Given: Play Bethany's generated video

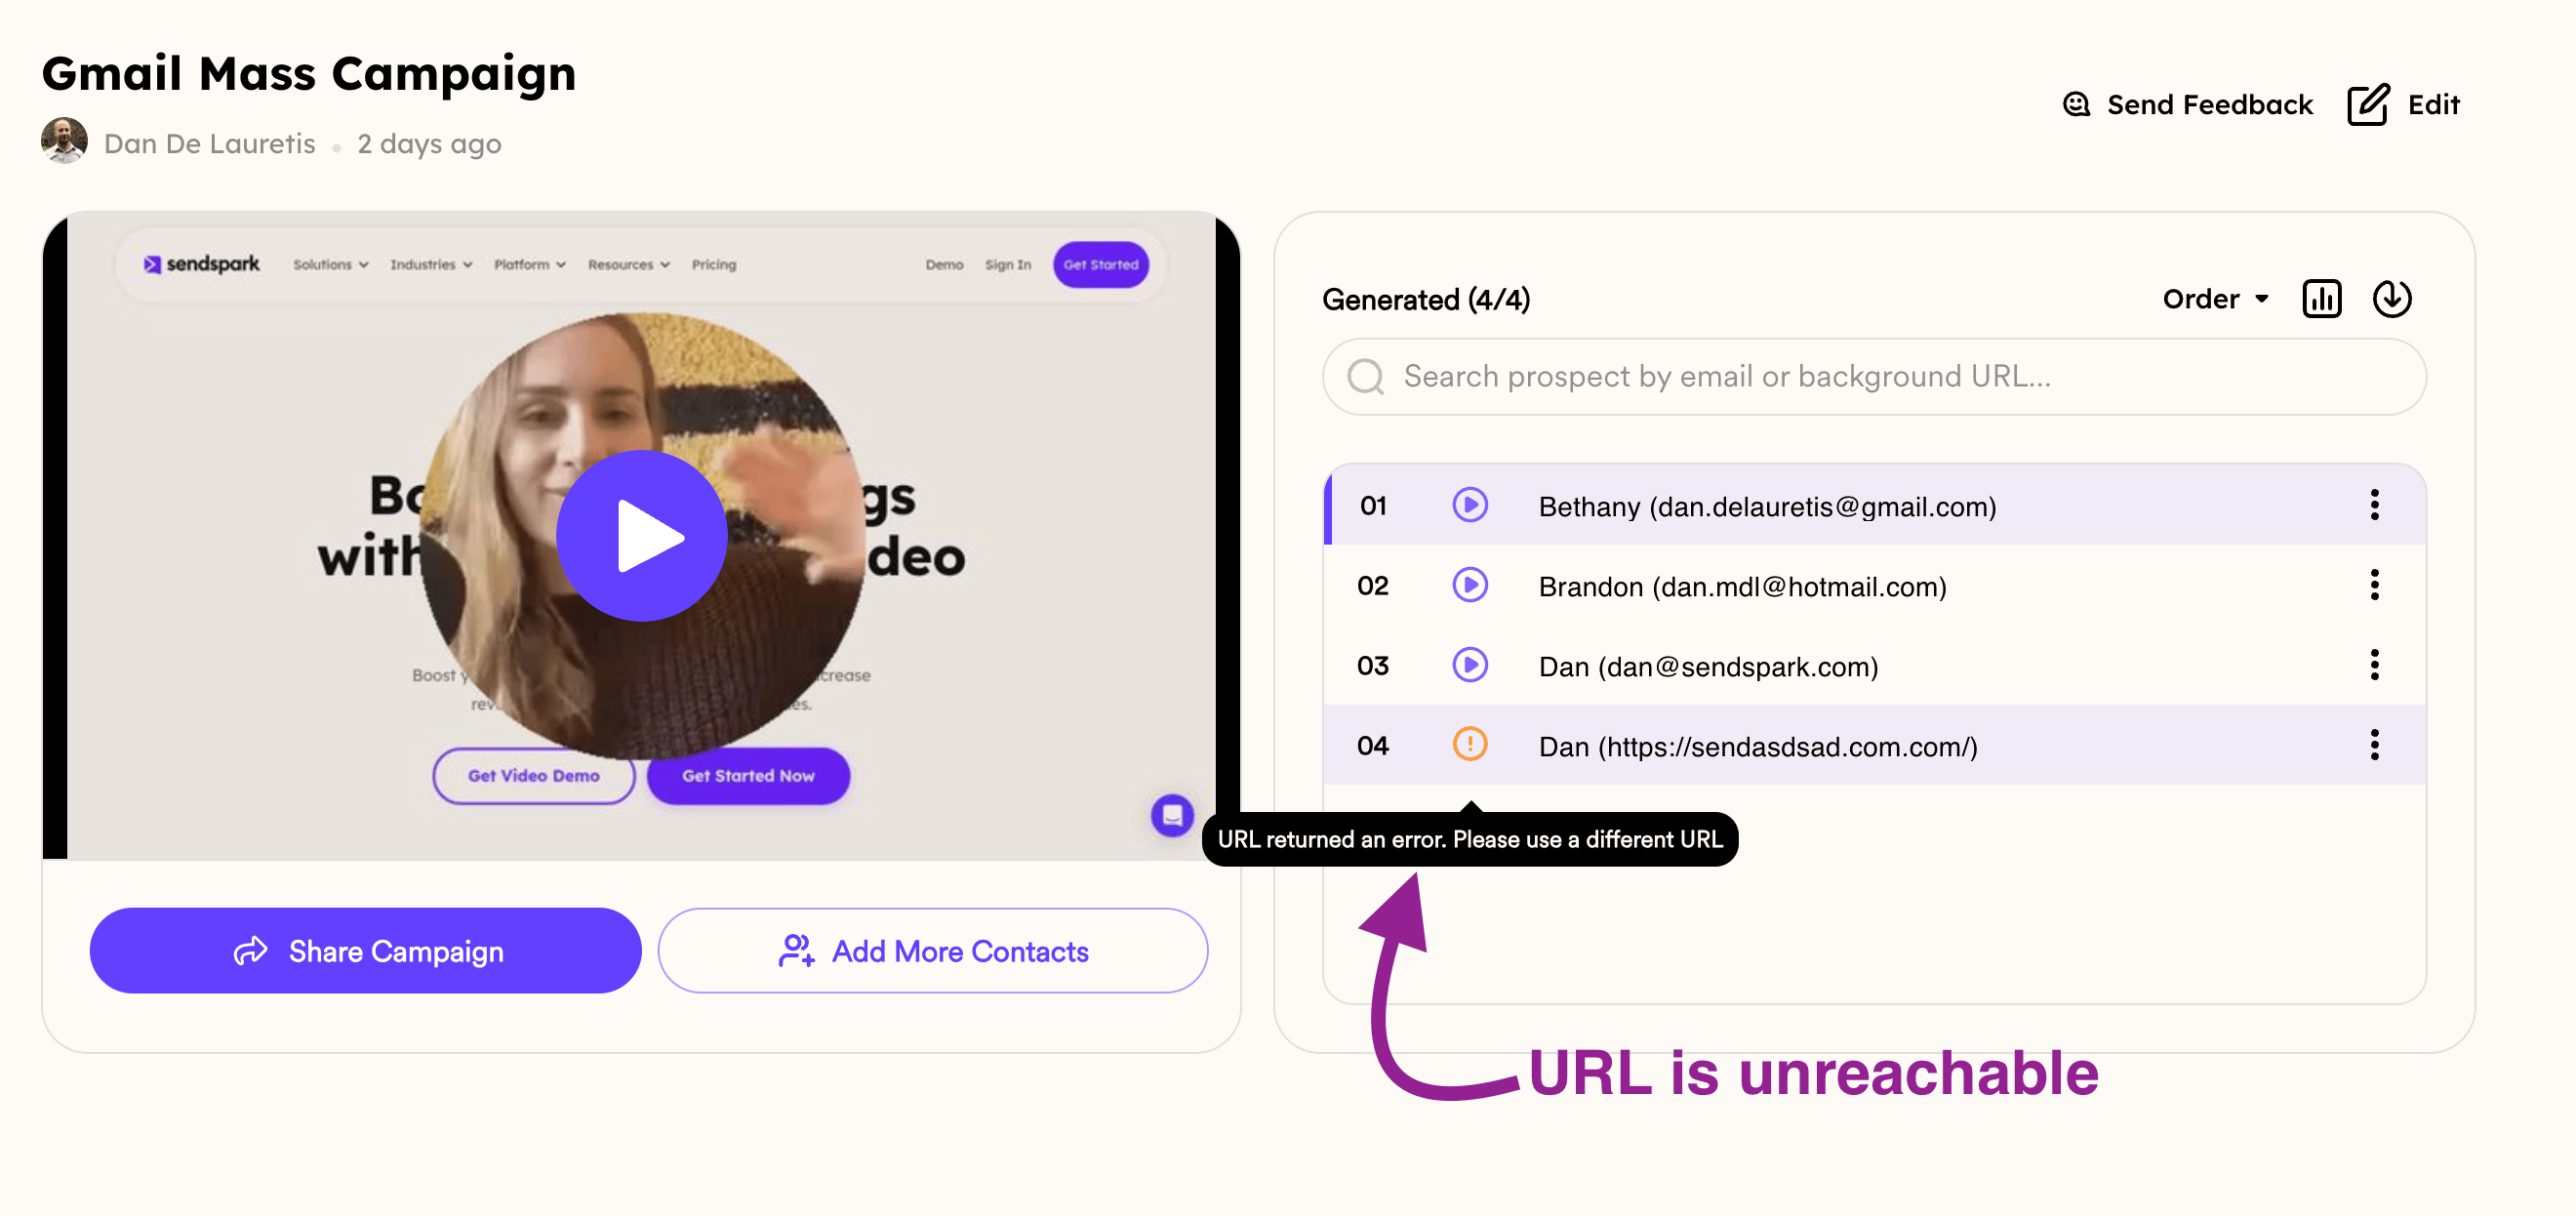Looking at the screenshot, I should [1469, 504].
